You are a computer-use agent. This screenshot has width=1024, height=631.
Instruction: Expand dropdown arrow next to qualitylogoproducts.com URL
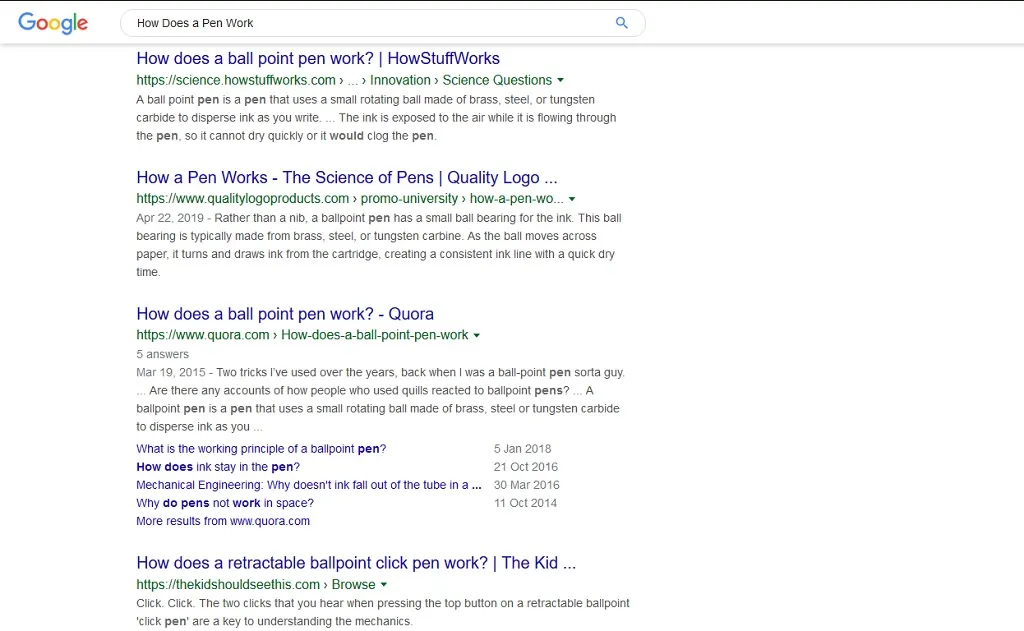(x=572, y=199)
